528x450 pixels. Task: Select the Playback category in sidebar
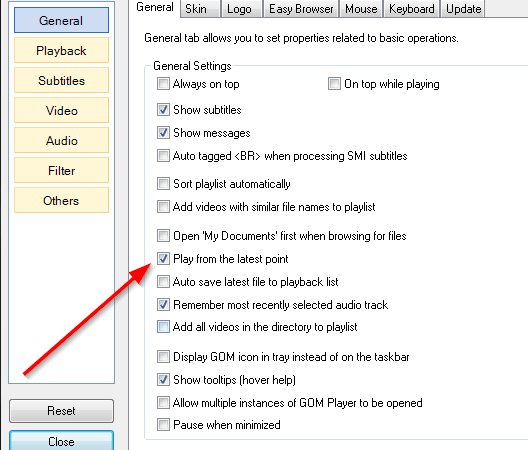coord(61,51)
